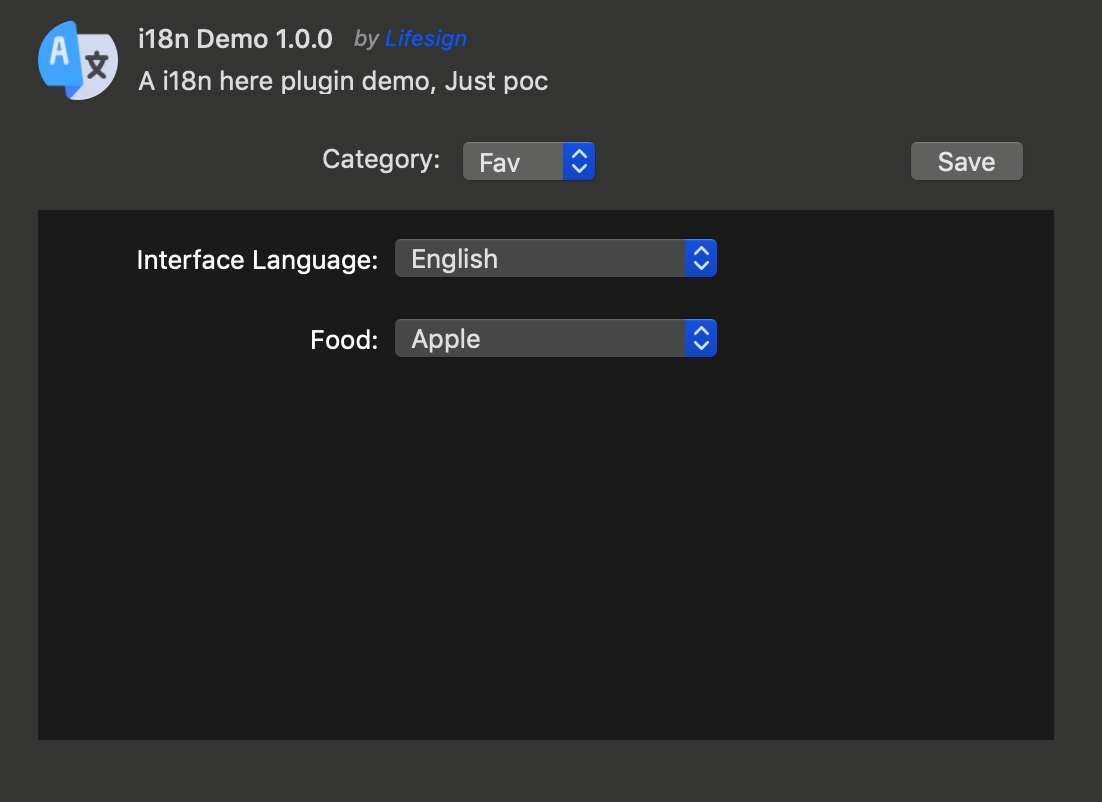Click the Category label text
Screen dimensions: 1102x802
click(381, 159)
